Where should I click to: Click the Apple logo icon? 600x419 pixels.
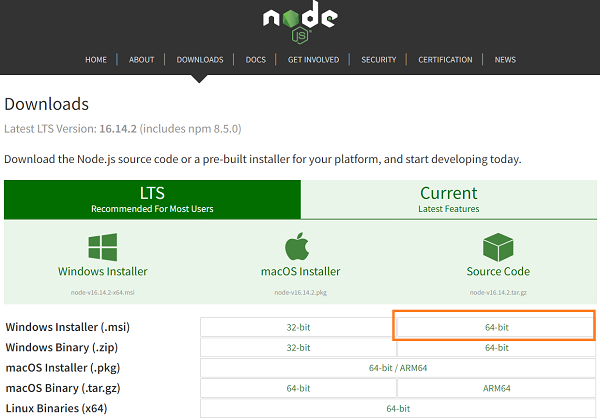point(297,246)
